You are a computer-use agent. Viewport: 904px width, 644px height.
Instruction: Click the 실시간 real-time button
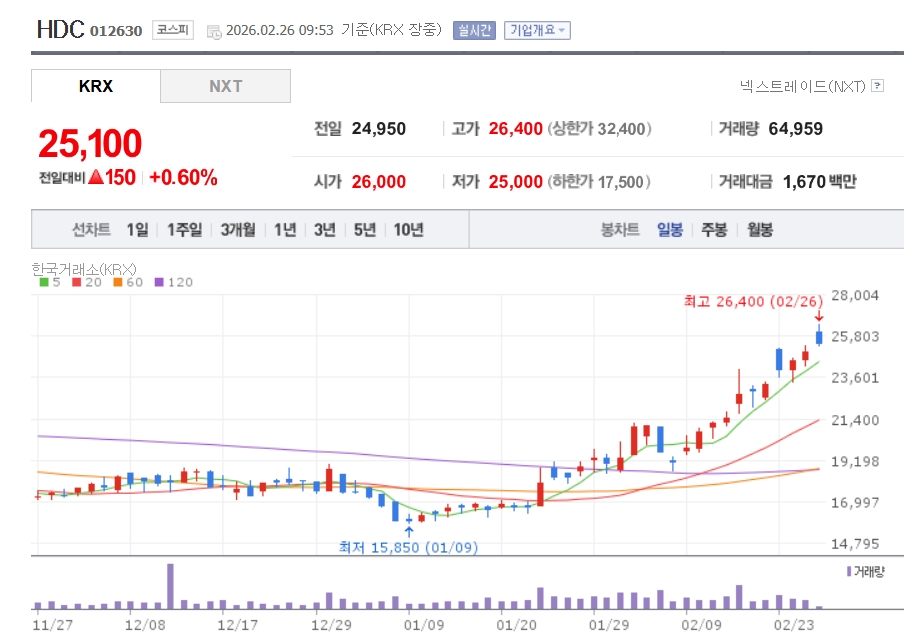pyautogui.click(x=474, y=30)
